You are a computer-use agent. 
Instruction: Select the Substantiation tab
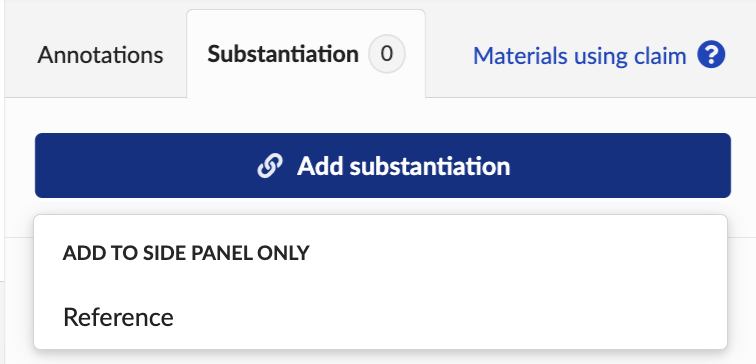(306, 54)
